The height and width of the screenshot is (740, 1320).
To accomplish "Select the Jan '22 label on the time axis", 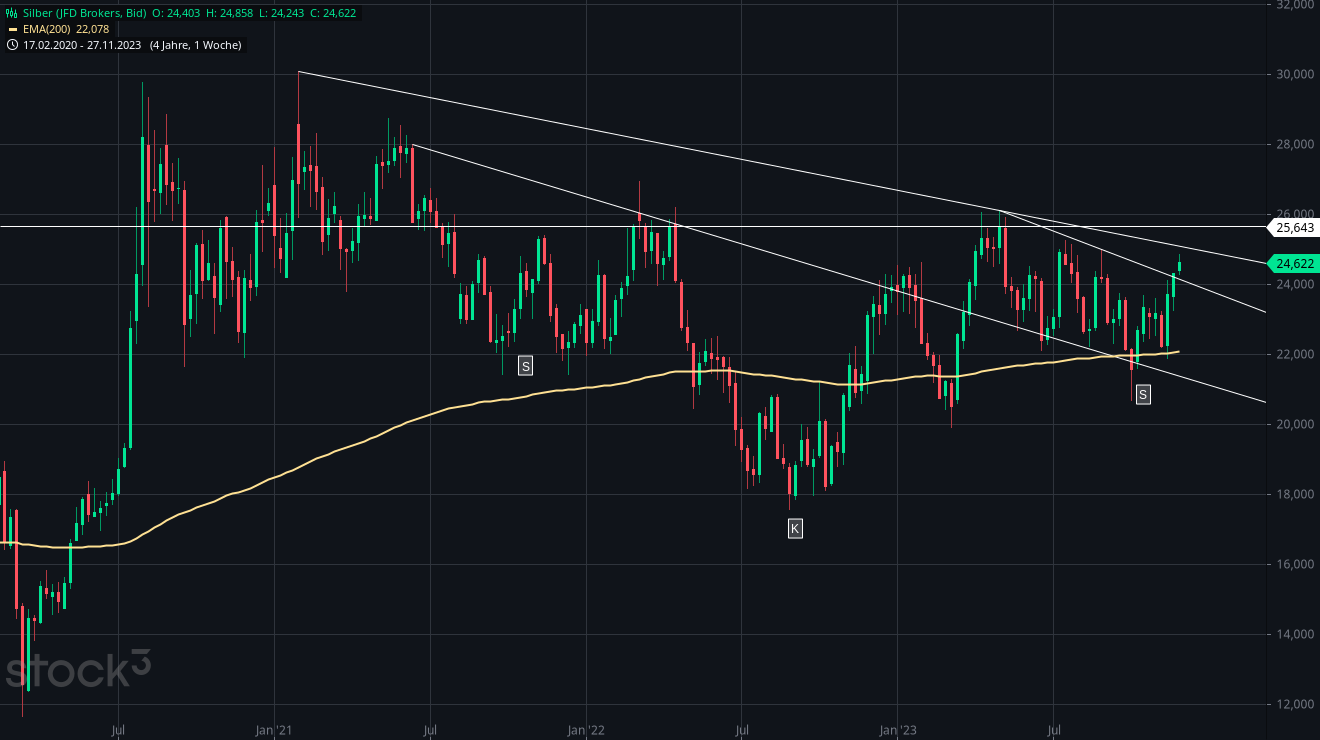I will pos(585,730).
